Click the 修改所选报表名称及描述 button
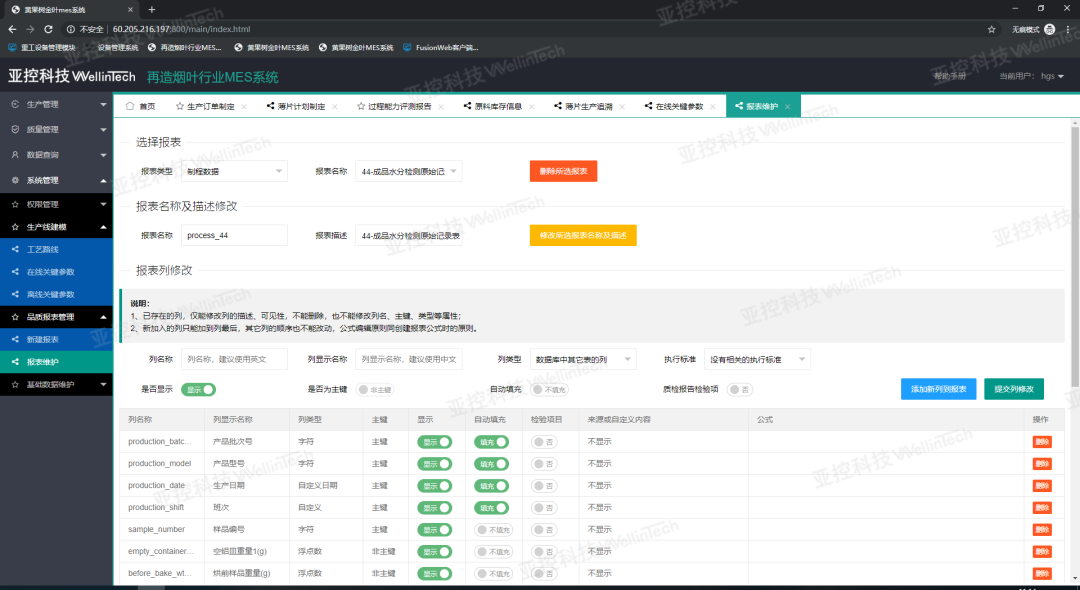Screen dimensions: 1080x590 pos(583,235)
